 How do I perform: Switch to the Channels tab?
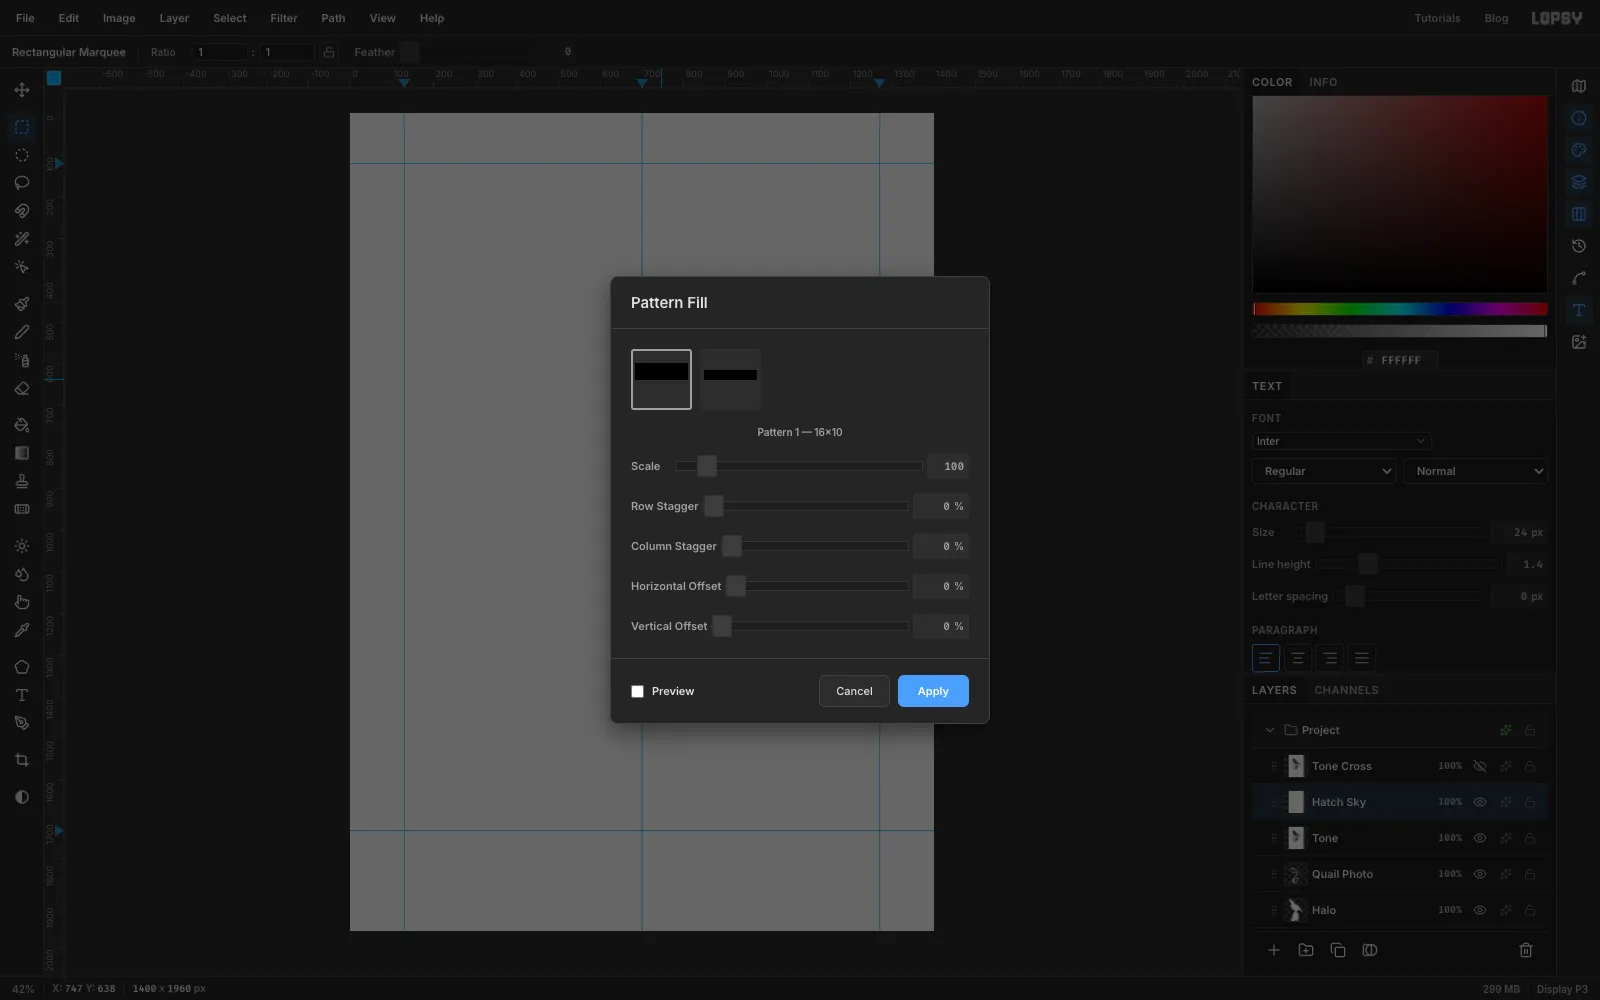click(1346, 690)
